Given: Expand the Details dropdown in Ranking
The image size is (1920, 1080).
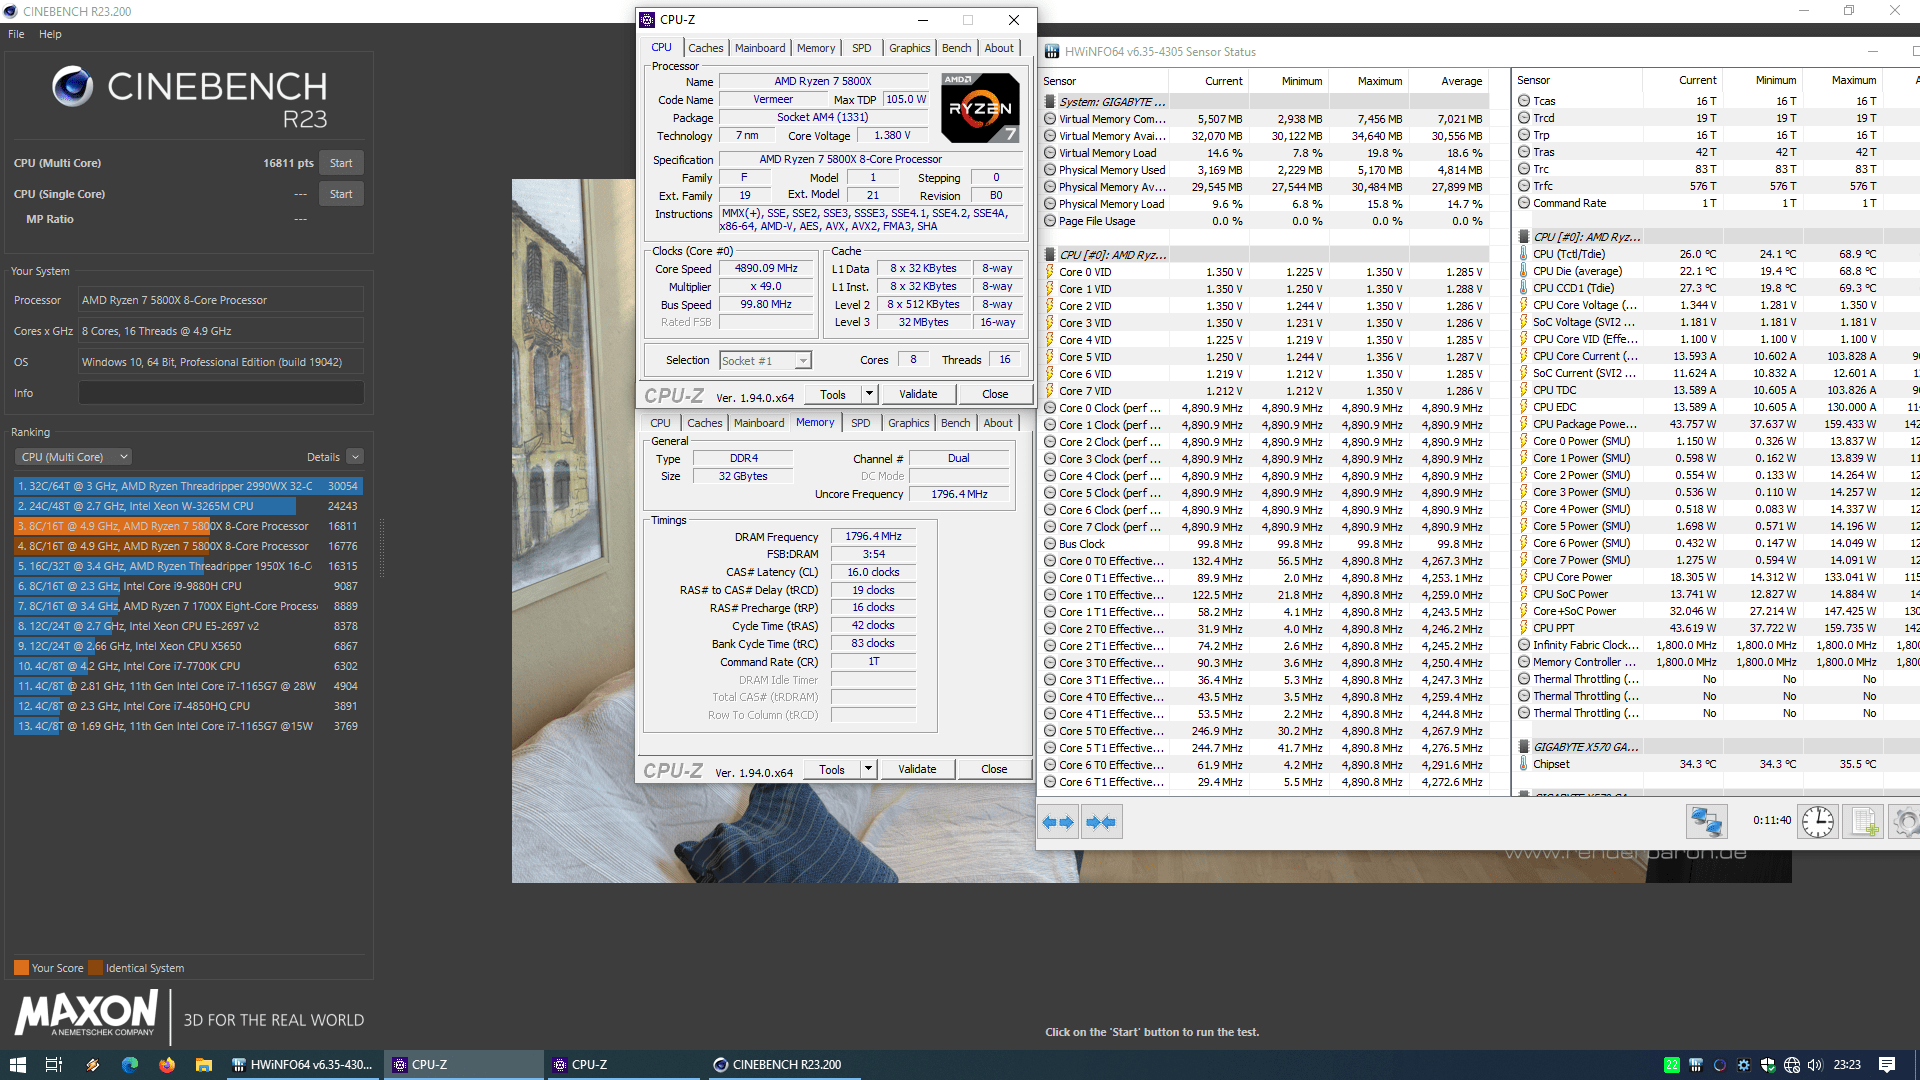Looking at the screenshot, I should [355, 457].
